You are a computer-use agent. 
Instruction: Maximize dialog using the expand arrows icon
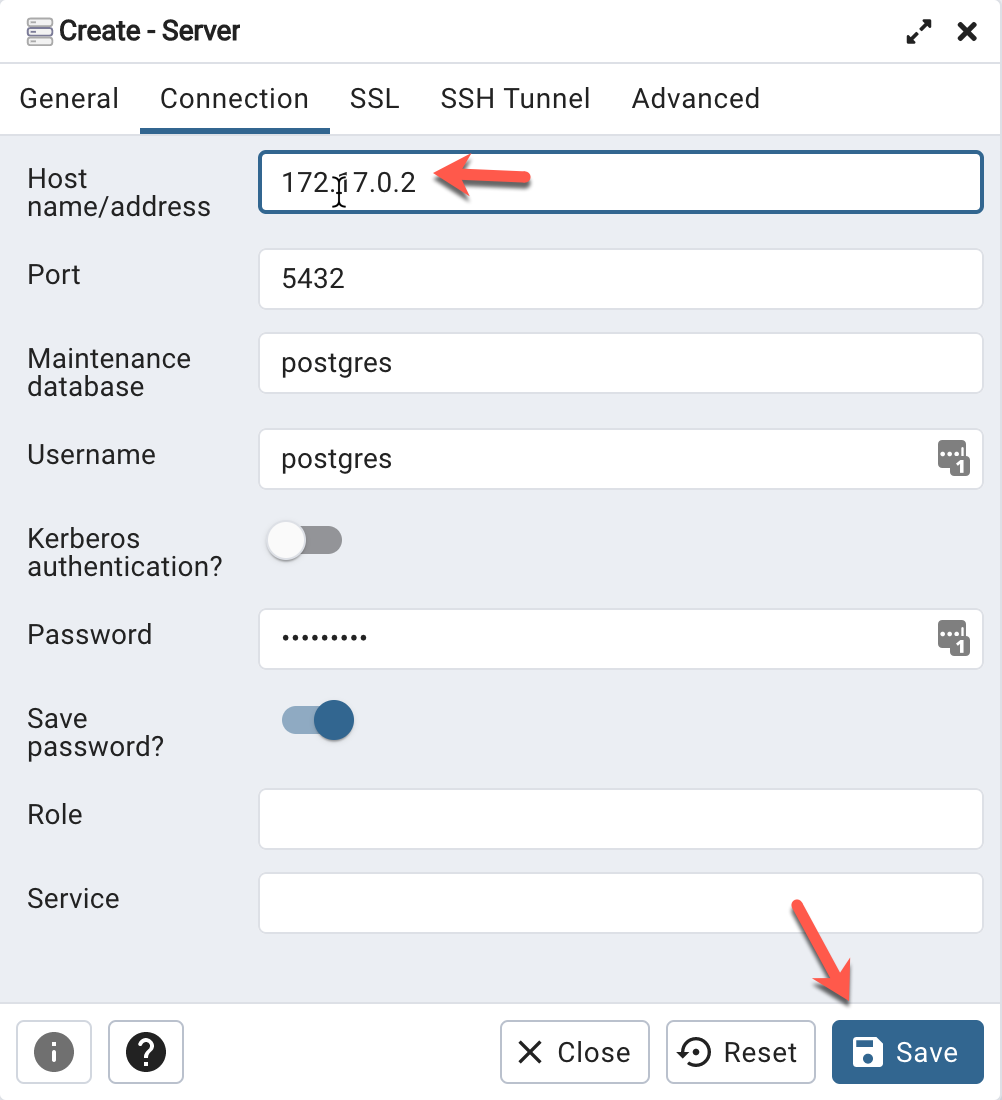918,32
